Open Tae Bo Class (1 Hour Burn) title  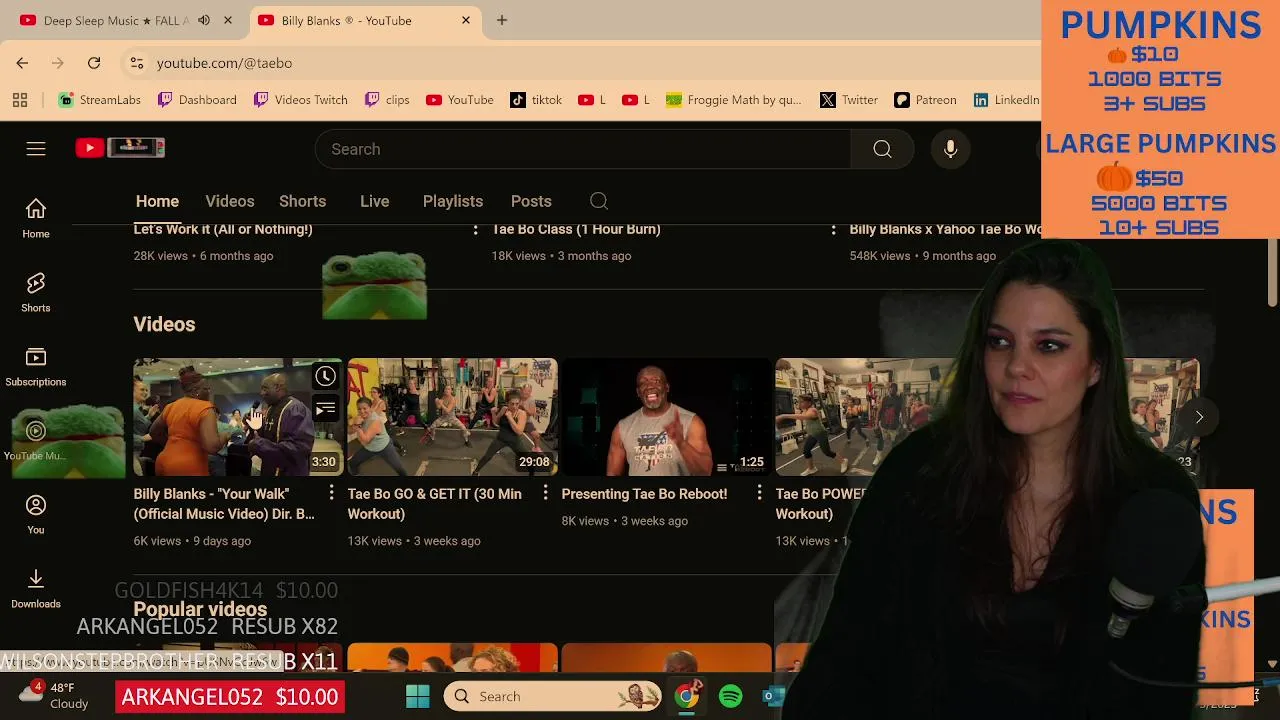coord(576,229)
